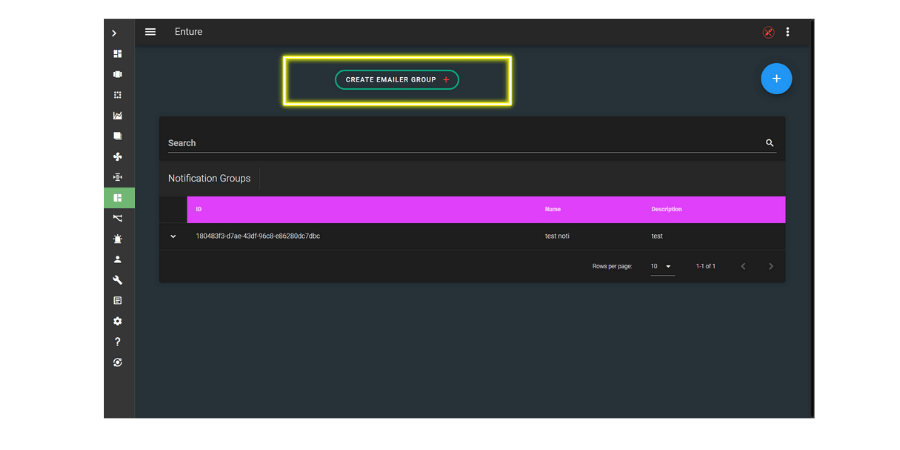Select the Notification Groups tab

coord(209,179)
